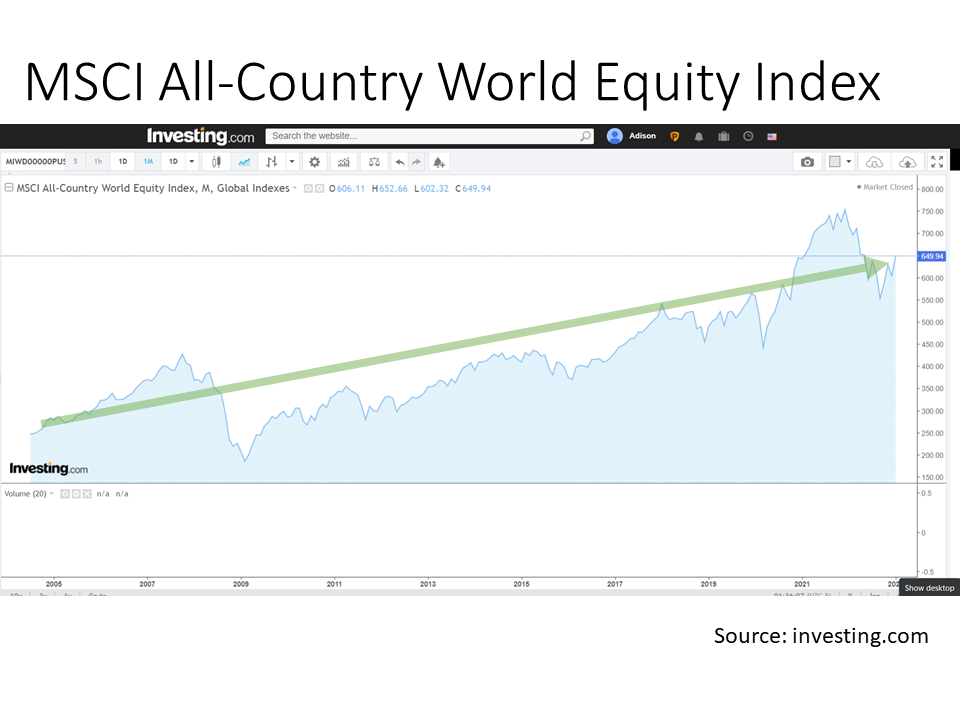Open the portfolio briefcase in top bar
Screen dimensions: 960x720
(723, 136)
